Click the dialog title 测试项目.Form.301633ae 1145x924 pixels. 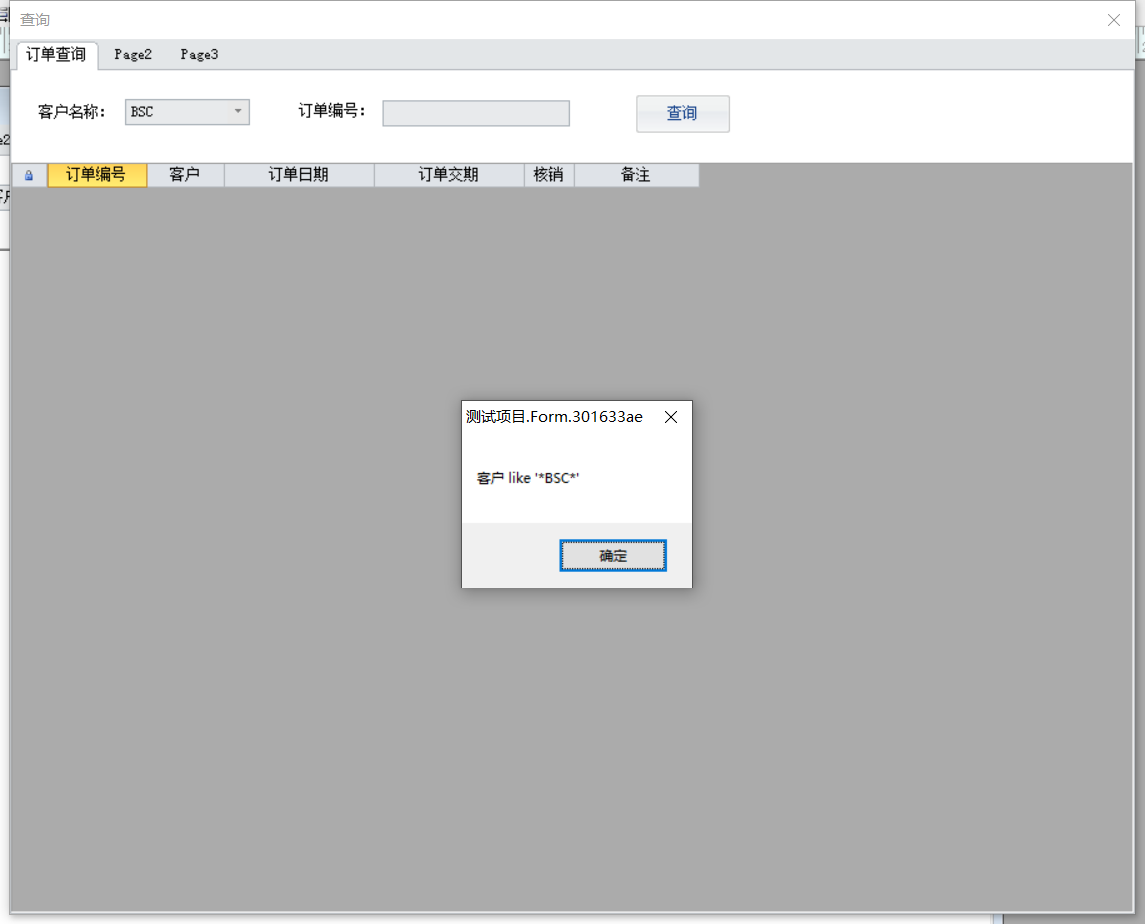(x=554, y=417)
